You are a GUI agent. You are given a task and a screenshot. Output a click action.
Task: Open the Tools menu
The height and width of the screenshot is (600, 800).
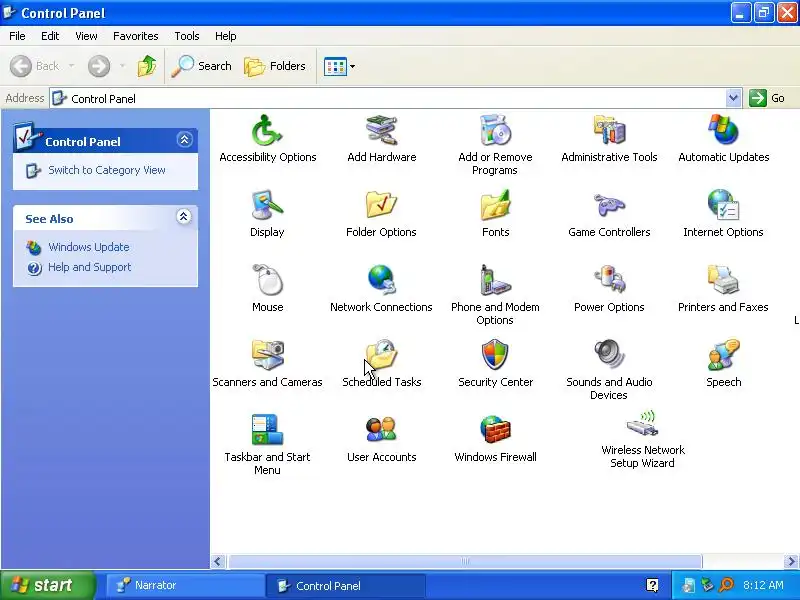187,36
